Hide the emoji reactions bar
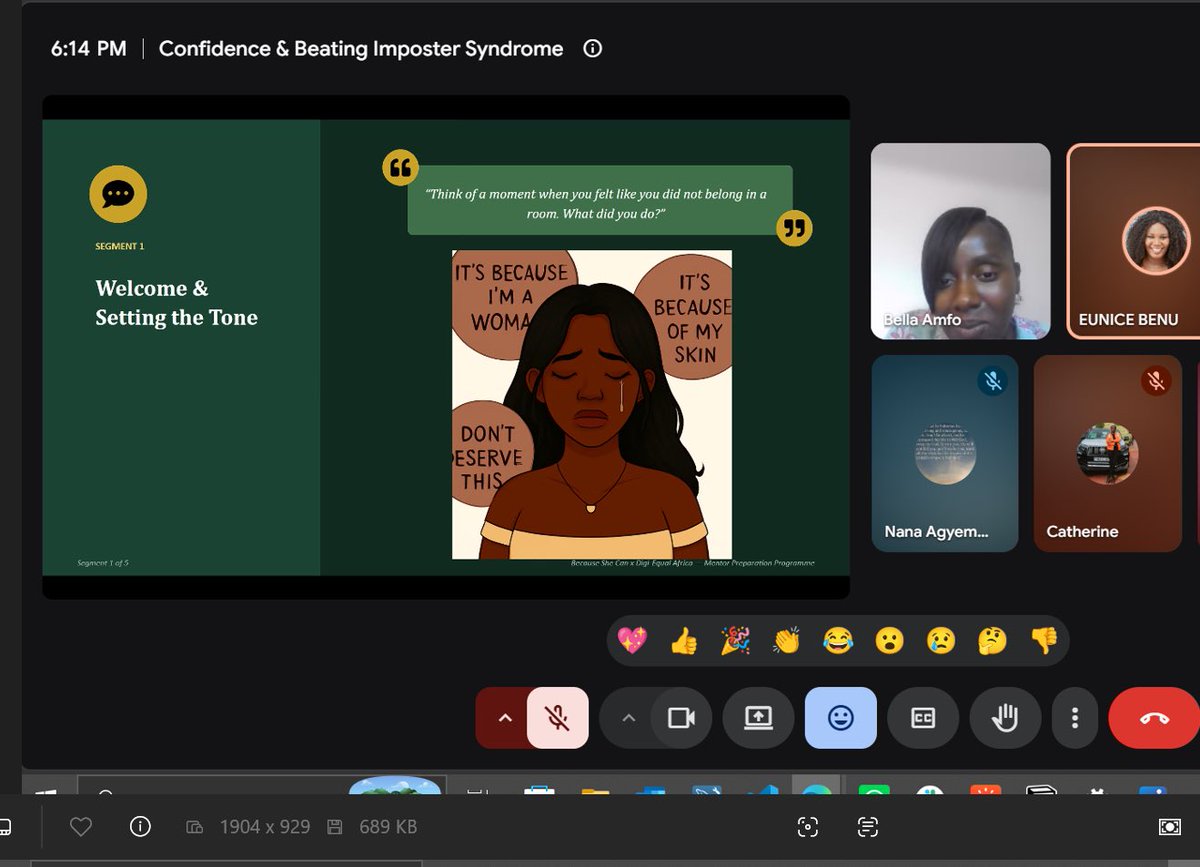 [841, 718]
